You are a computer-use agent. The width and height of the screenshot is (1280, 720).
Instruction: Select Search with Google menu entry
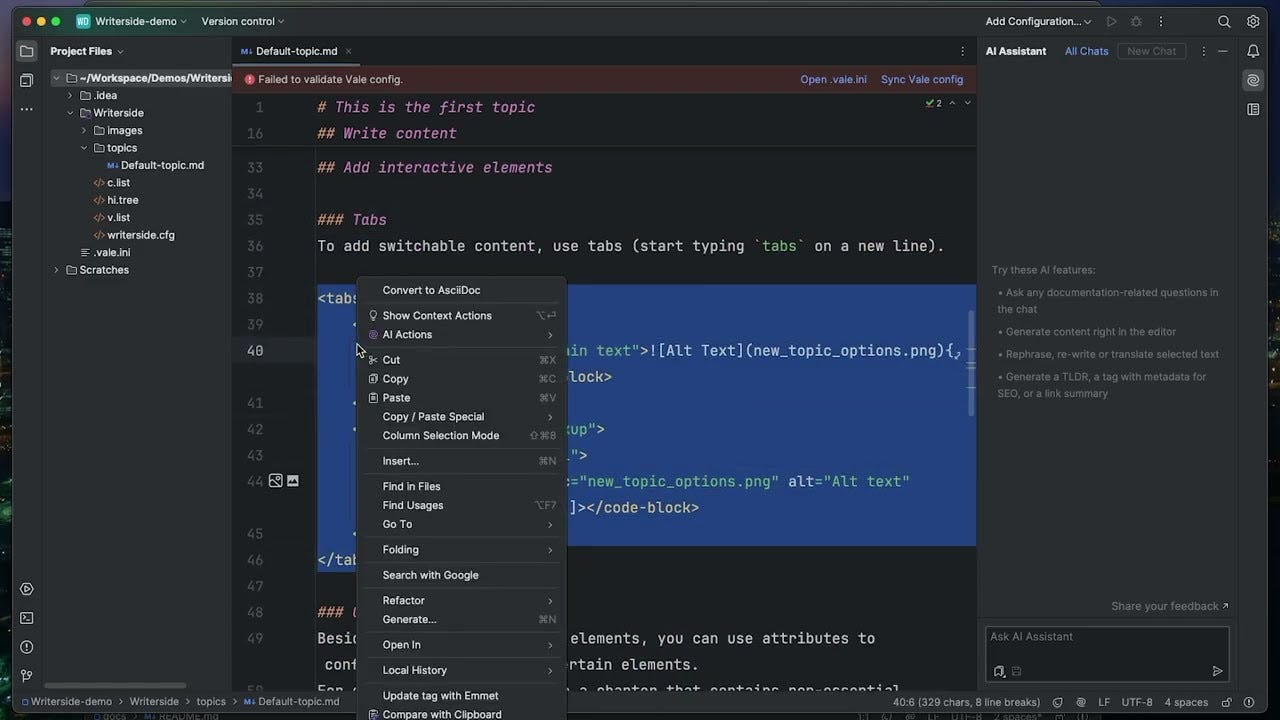click(461, 575)
